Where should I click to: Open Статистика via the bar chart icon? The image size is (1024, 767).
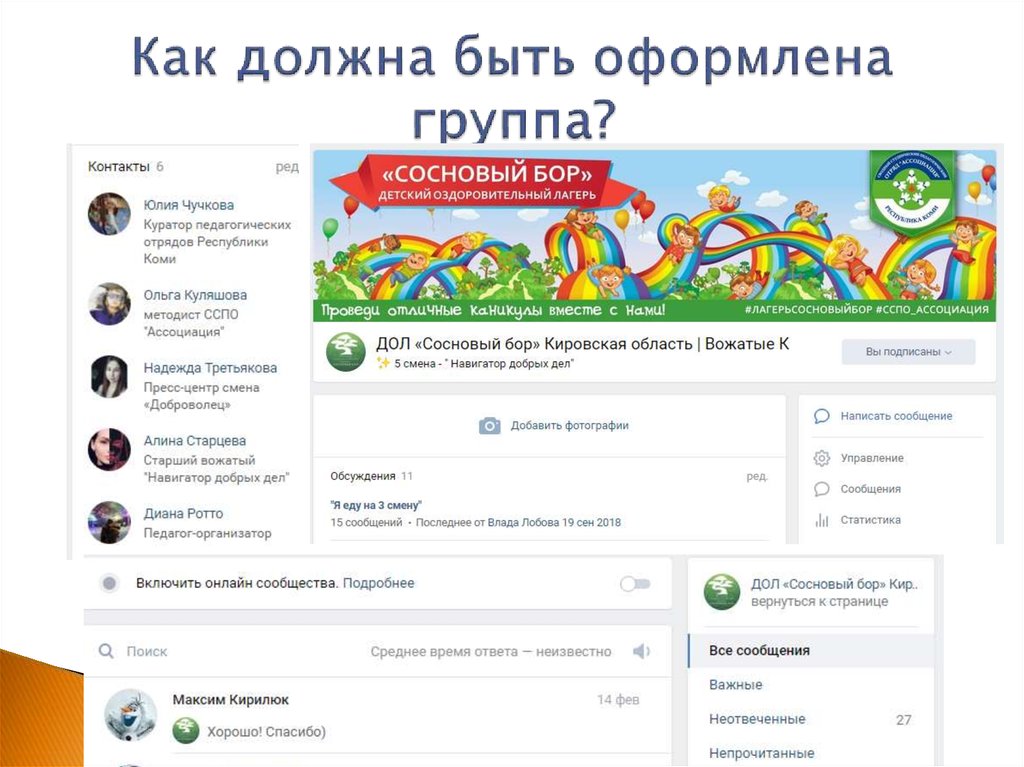point(820,520)
